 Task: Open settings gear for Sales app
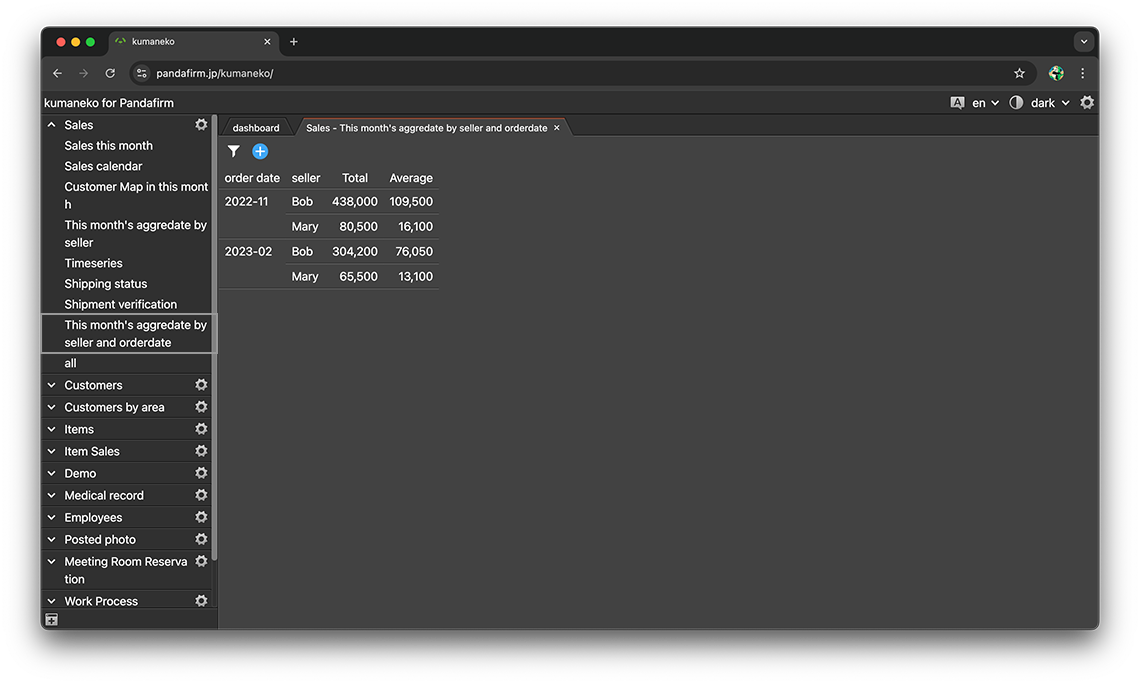pyautogui.click(x=201, y=125)
